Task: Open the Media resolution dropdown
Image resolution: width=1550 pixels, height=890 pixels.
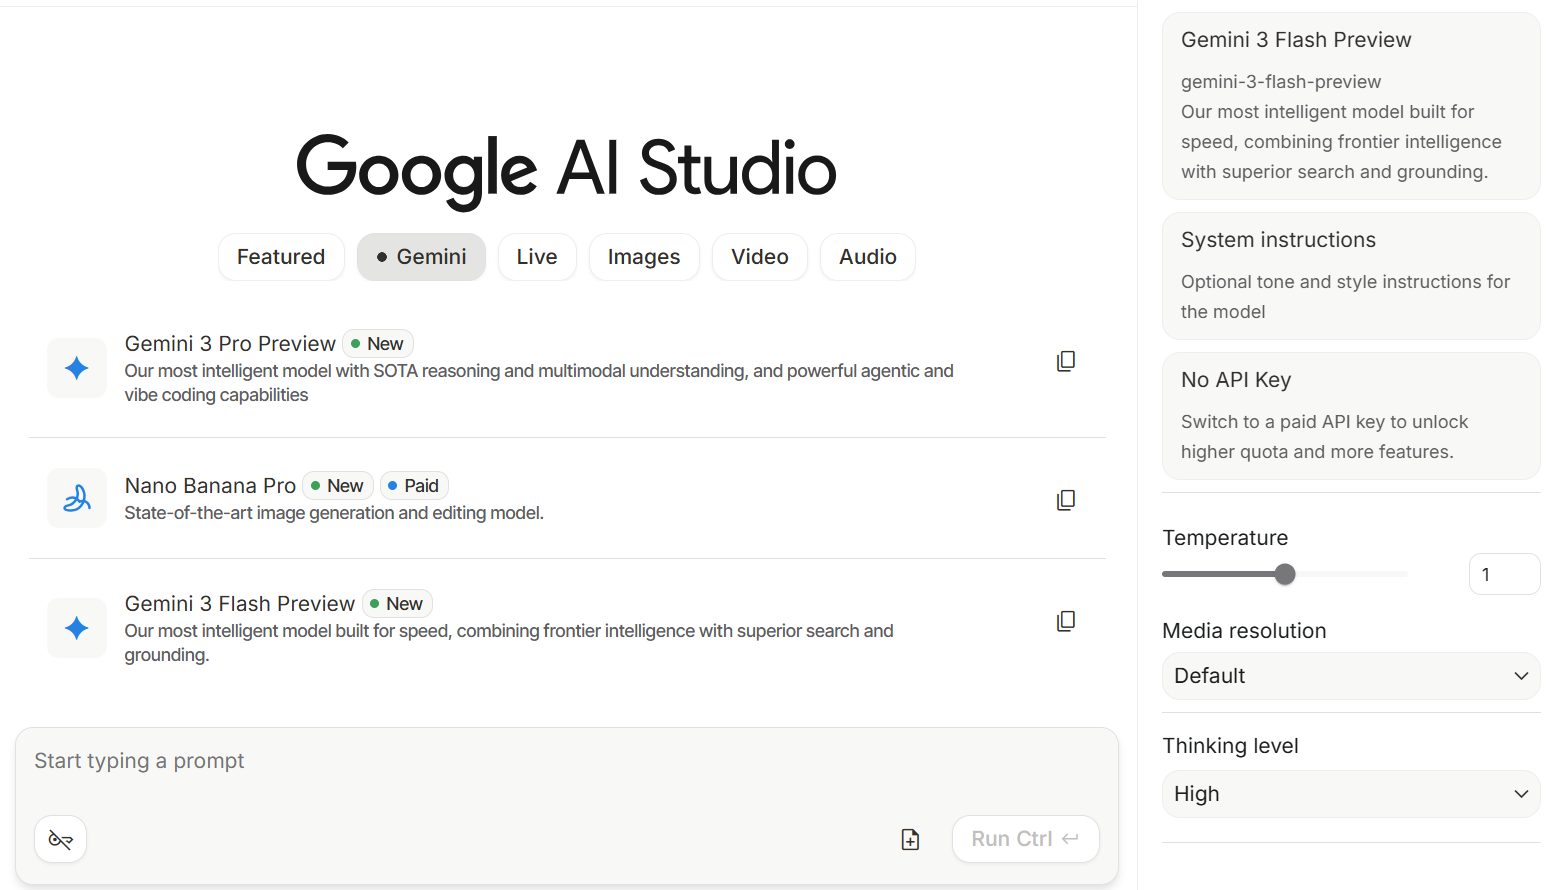Action: click(x=1350, y=676)
